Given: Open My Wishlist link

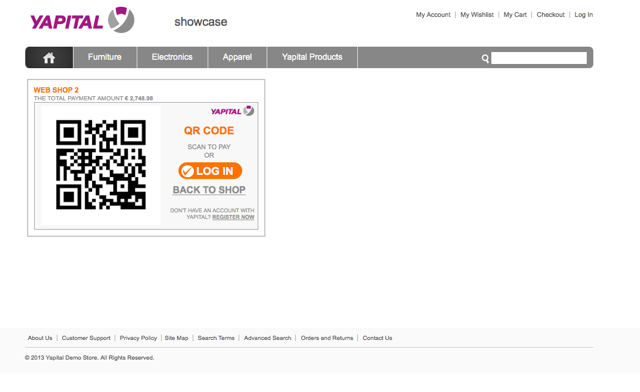Looking at the screenshot, I should (x=477, y=15).
